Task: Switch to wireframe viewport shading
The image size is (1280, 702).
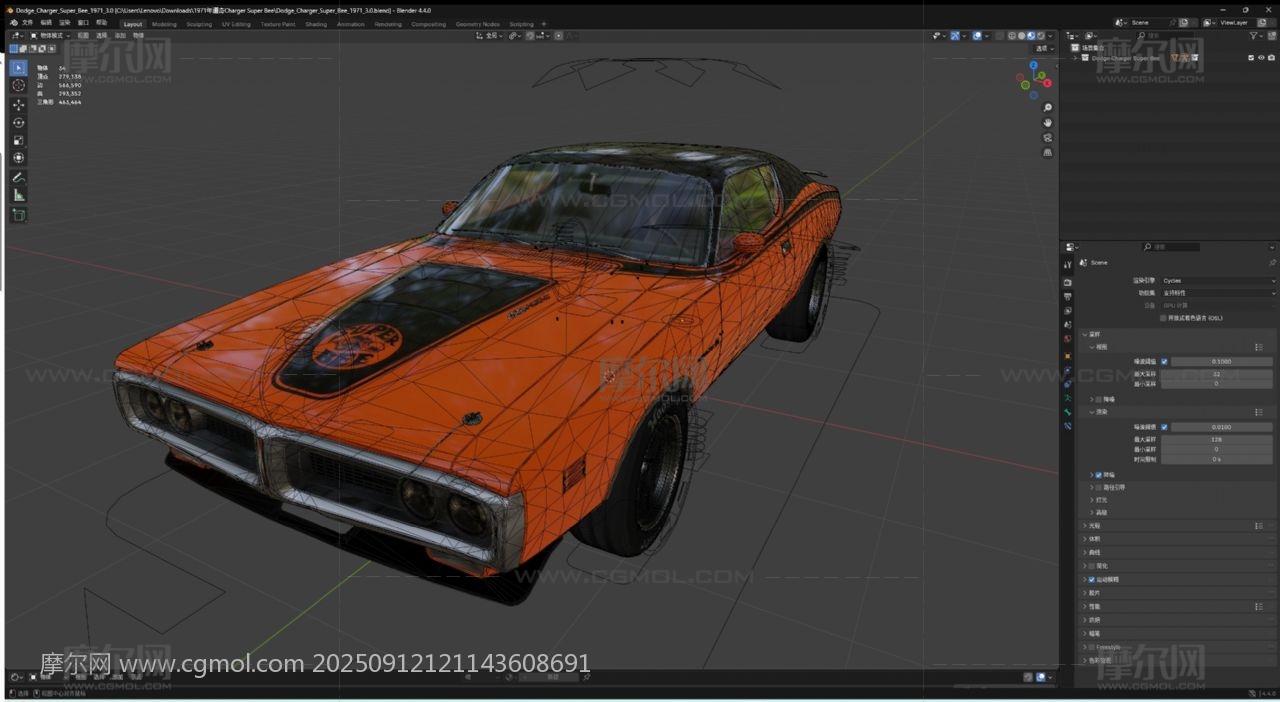Action: [x=1012, y=35]
